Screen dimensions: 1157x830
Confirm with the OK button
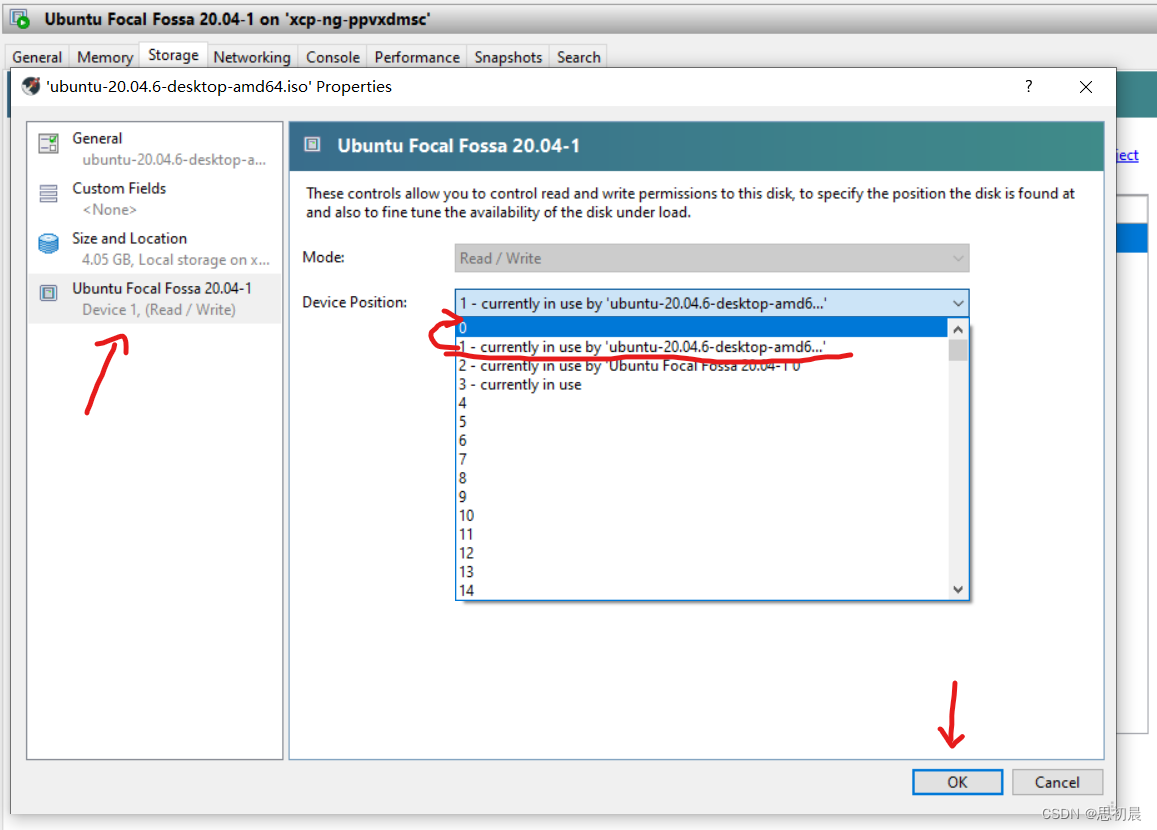957,782
